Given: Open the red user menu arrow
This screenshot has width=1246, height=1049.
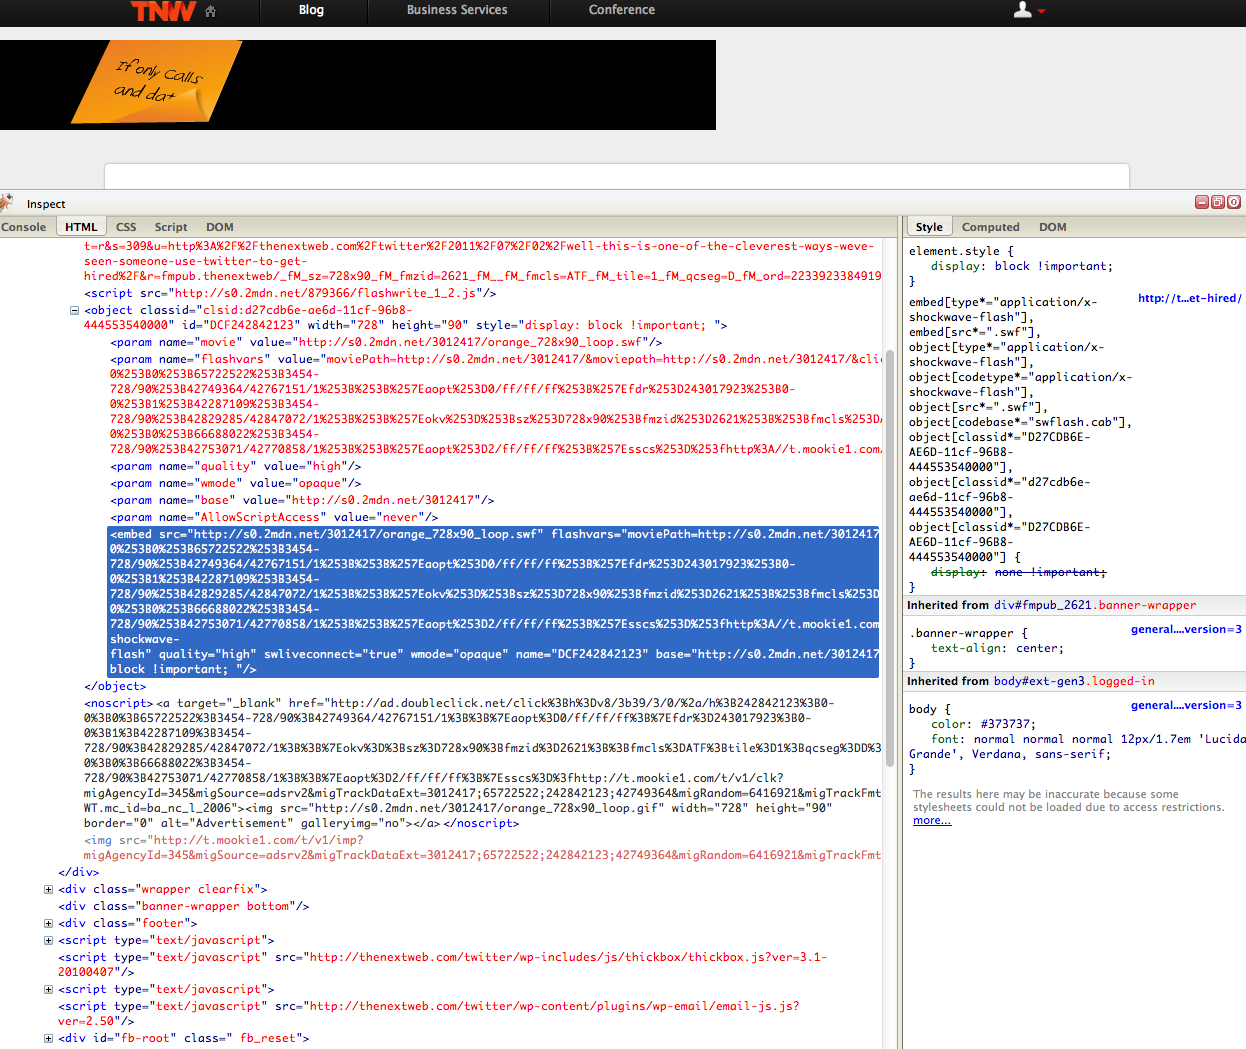Looking at the screenshot, I should point(1041,11).
